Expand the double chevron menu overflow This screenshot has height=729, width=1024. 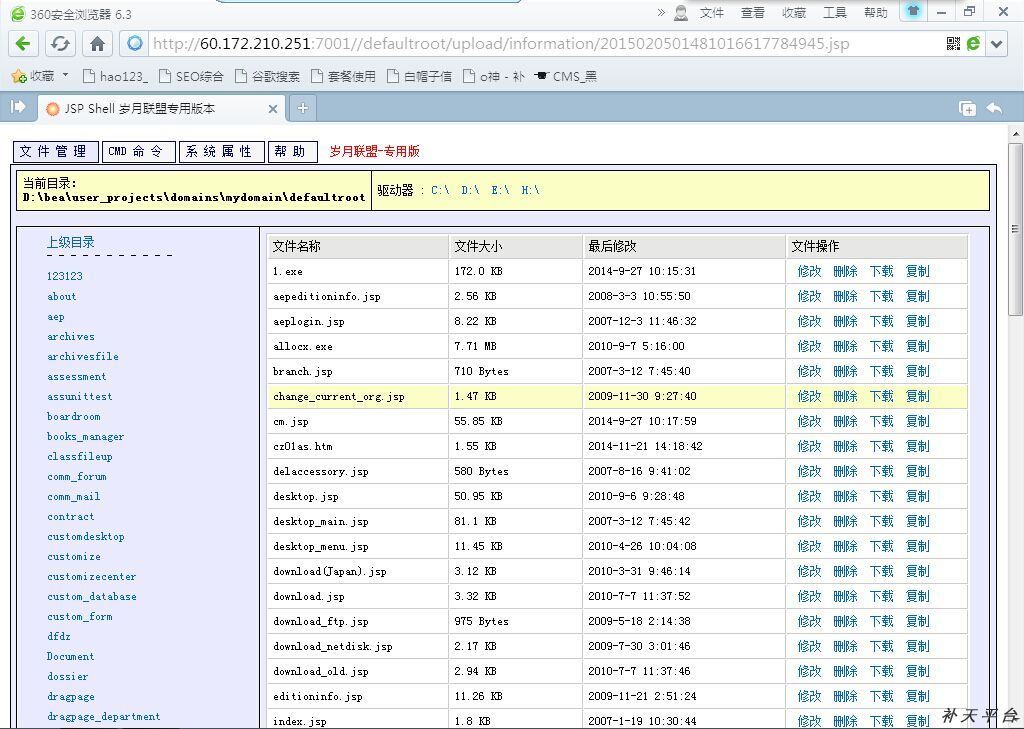(x=661, y=12)
